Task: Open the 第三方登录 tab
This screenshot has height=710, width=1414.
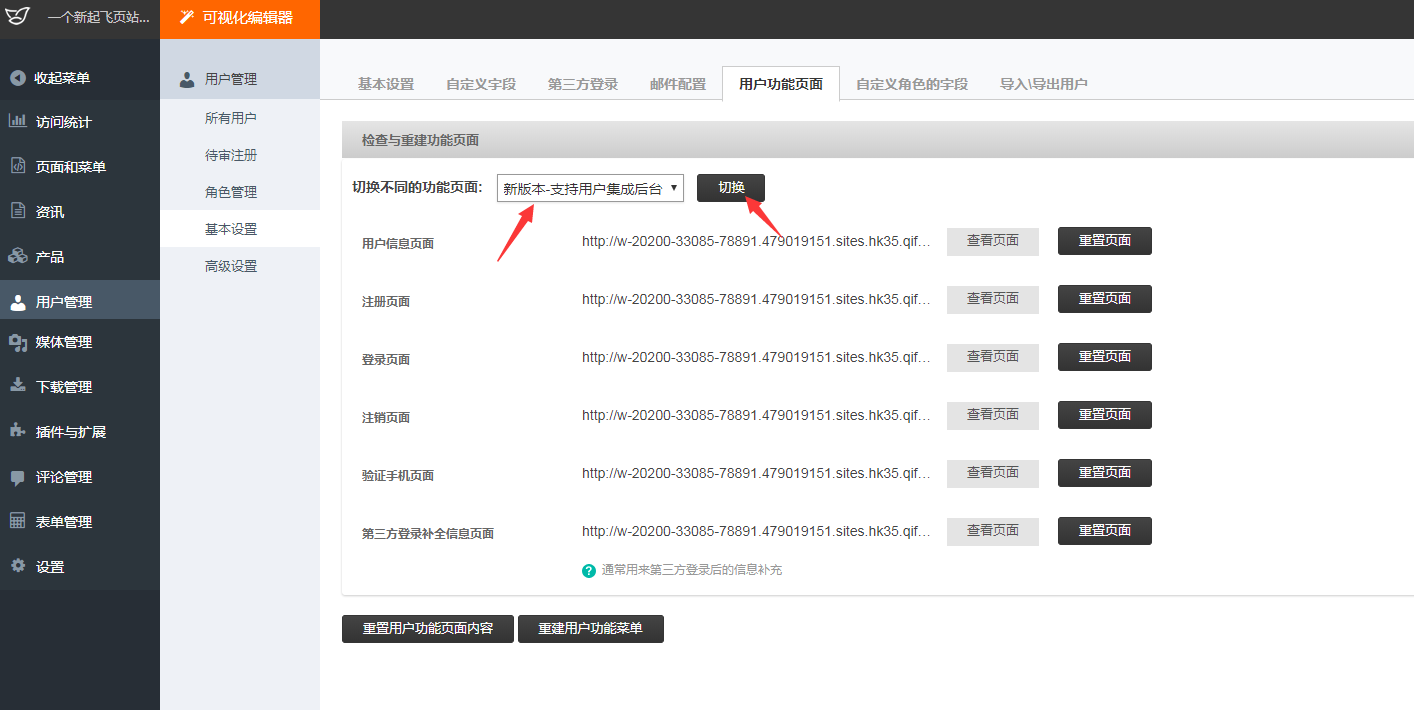Action: tap(583, 84)
